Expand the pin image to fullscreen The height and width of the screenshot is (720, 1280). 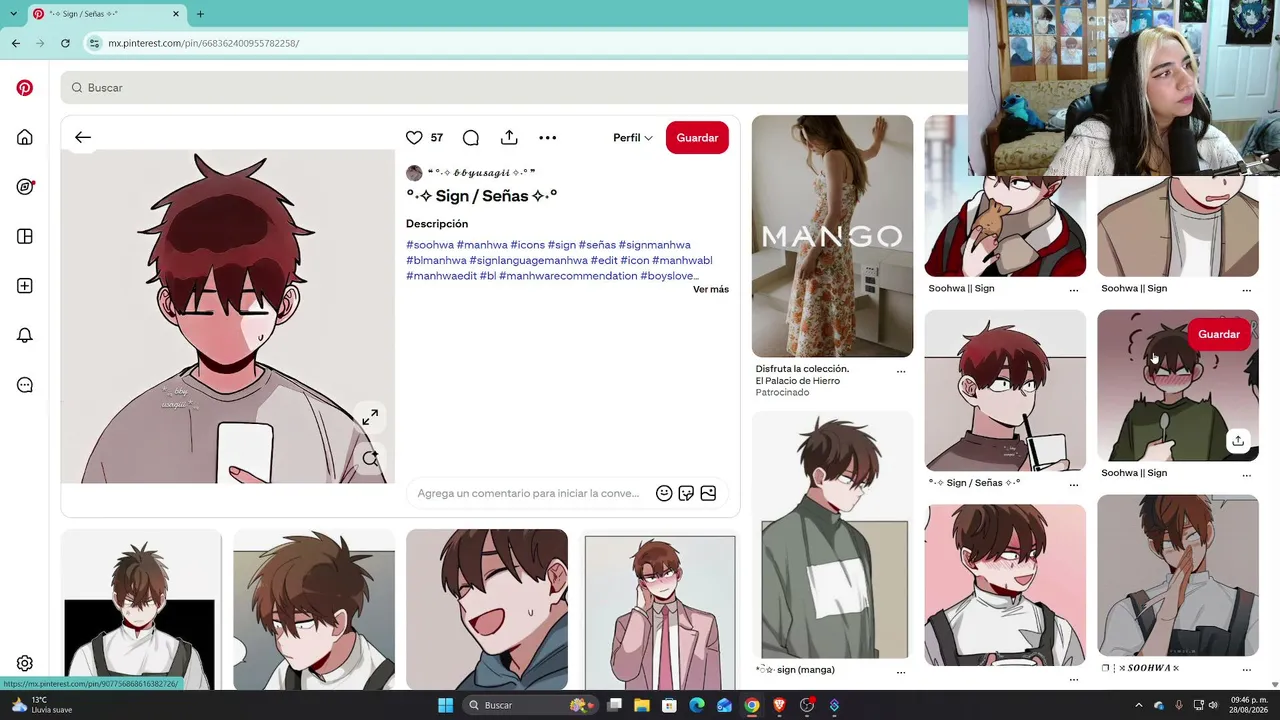370,417
